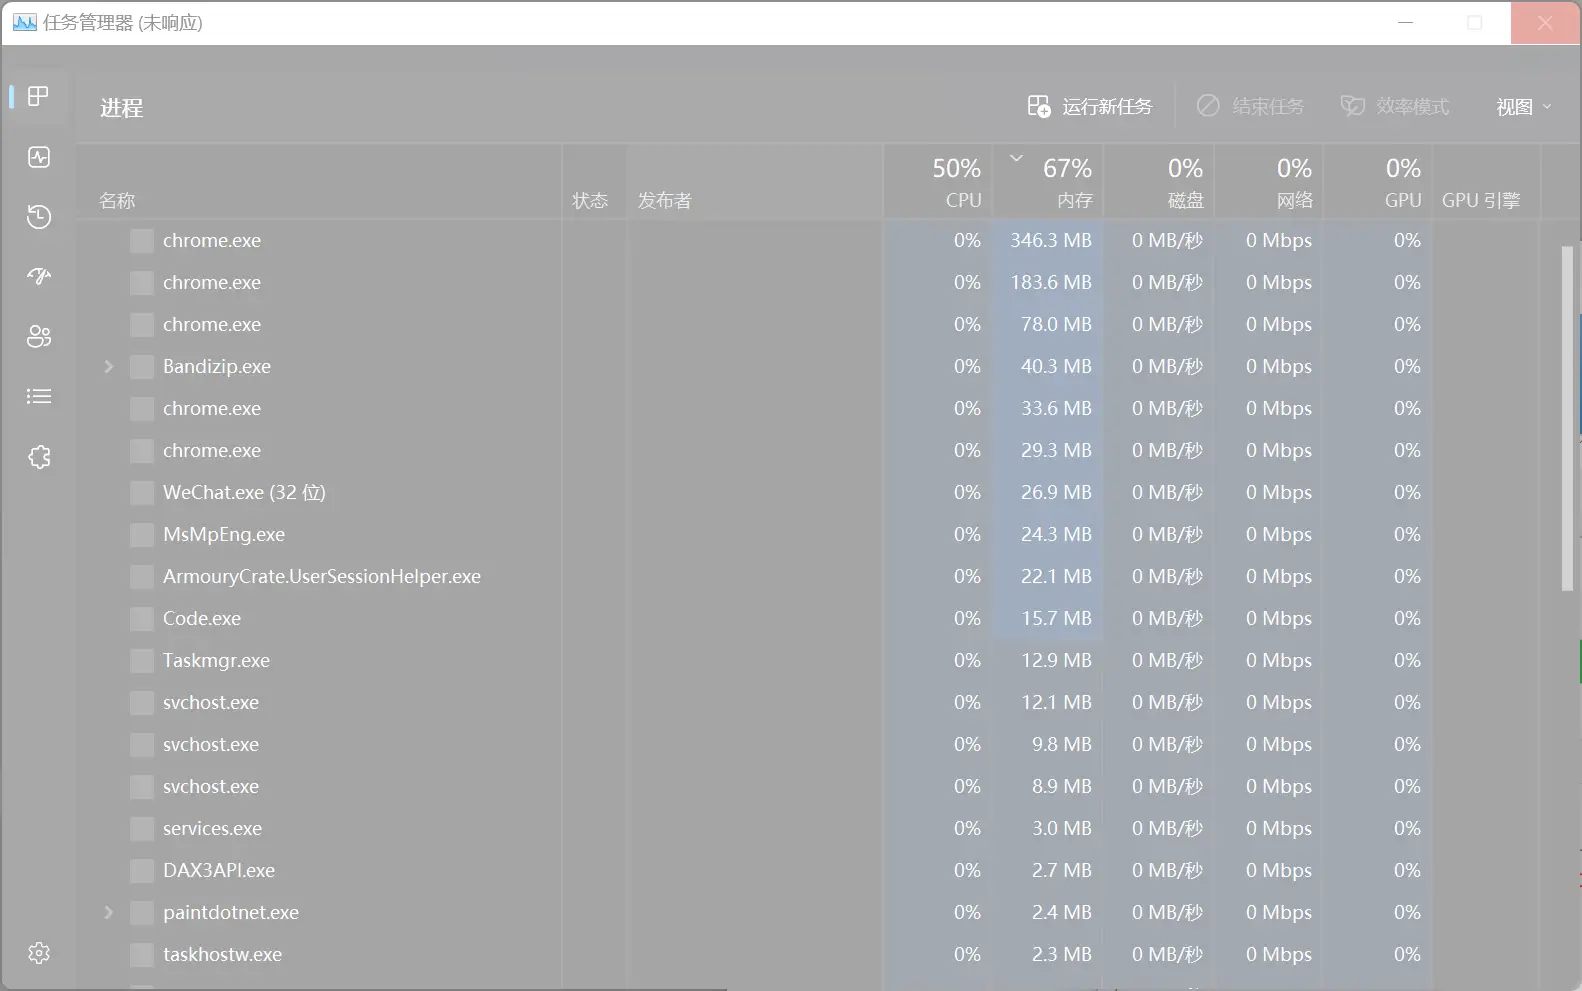Click the 运行新任务 icon
The image size is (1582, 991).
[1039, 106]
